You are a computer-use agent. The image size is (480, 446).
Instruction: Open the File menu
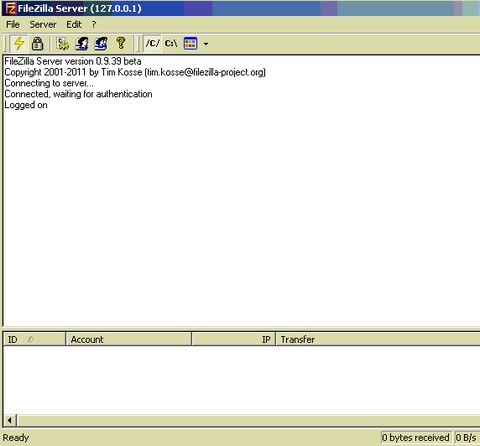point(13,25)
